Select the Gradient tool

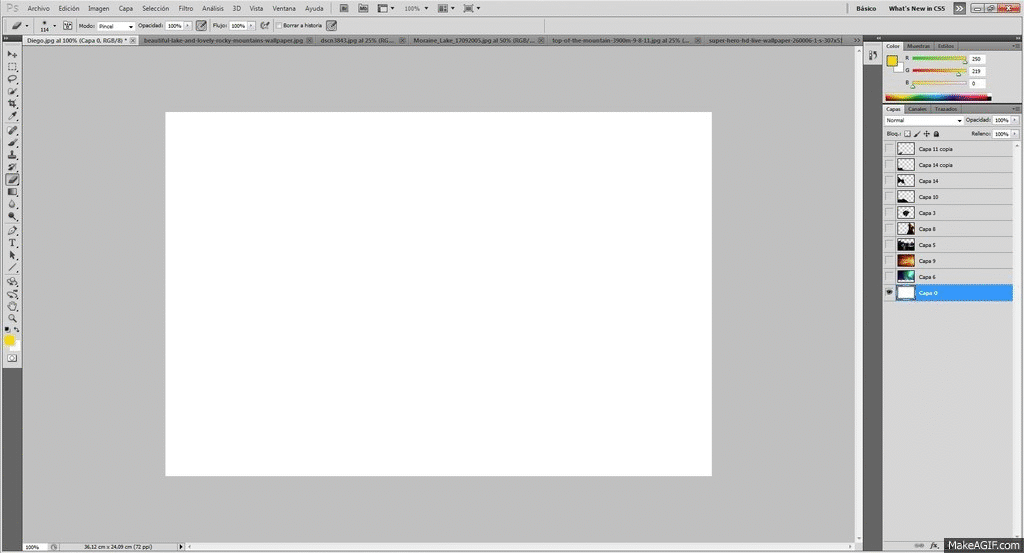(13, 192)
